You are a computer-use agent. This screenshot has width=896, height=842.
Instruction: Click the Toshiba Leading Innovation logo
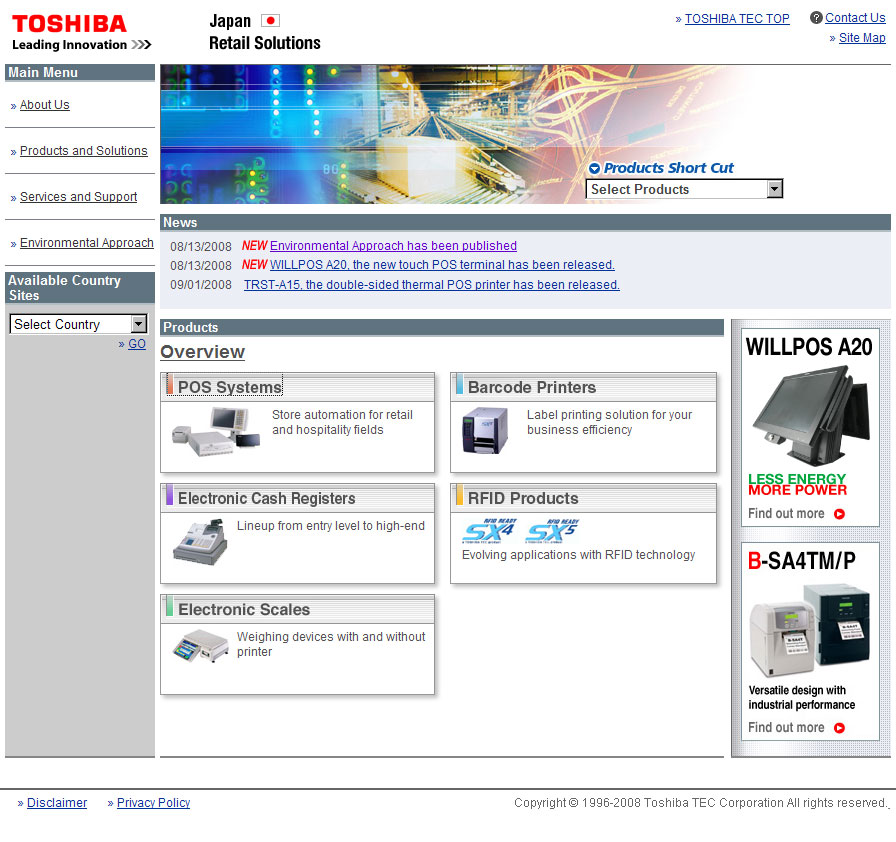tap(81, 33)
